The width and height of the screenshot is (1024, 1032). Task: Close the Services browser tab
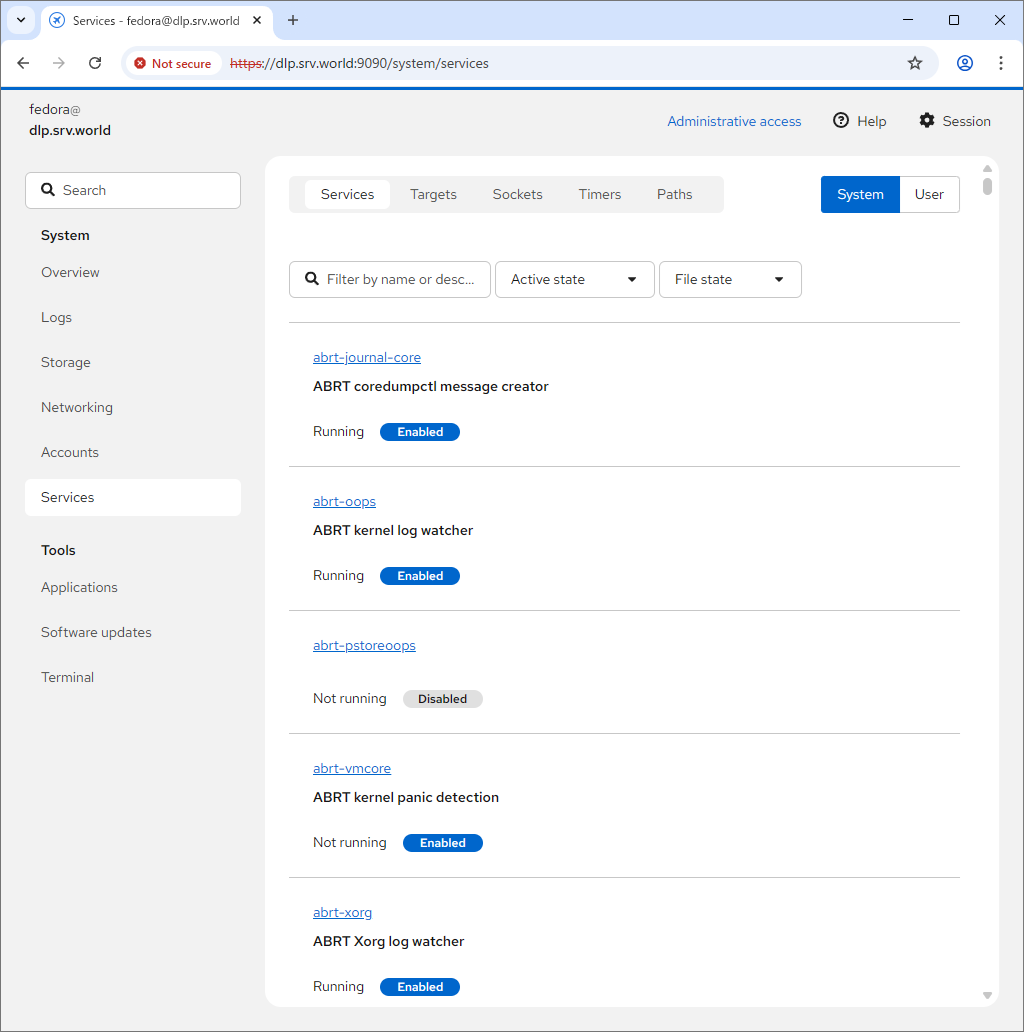coord(257,20)
